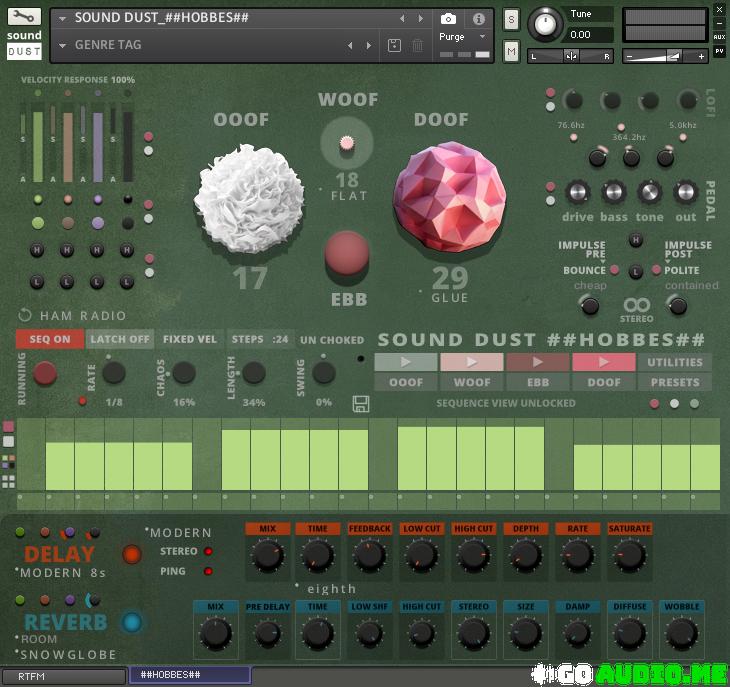Toggle the delay STEREO red LED
730x687 pixels.
point(208,552)
